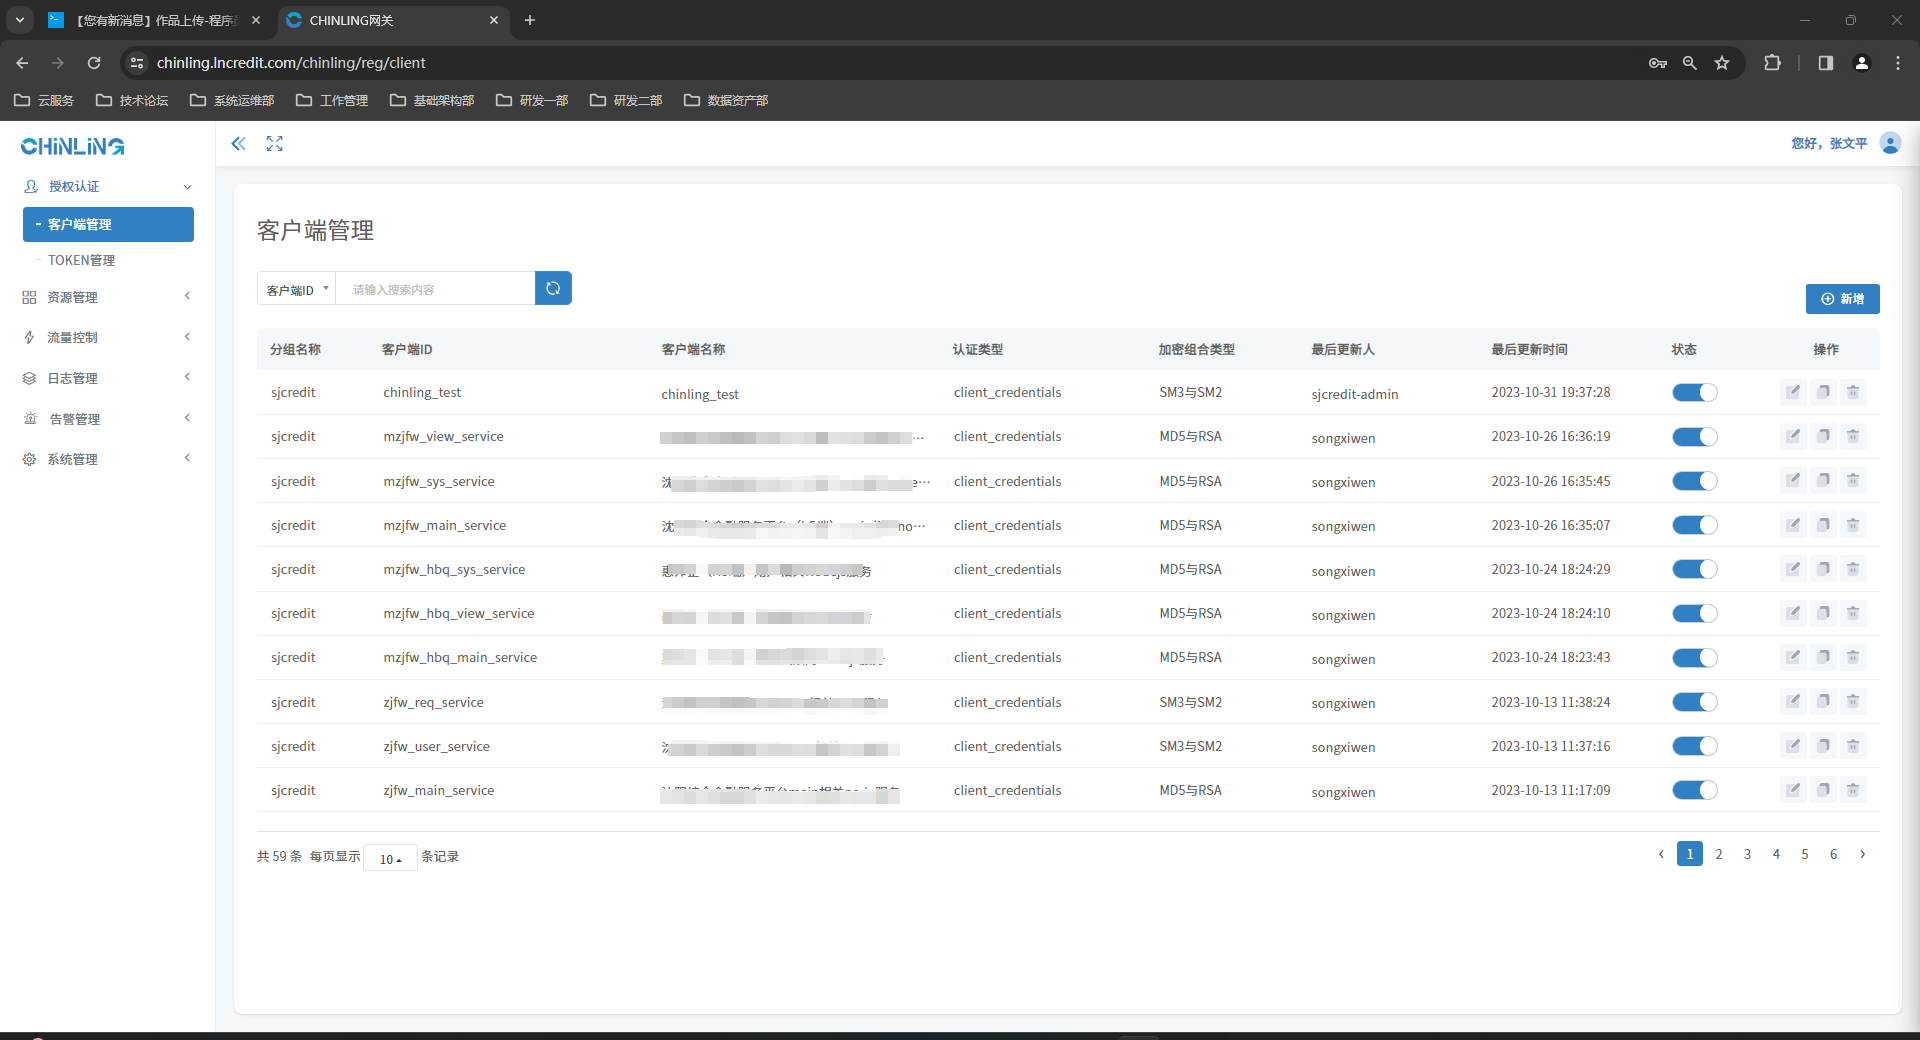Open the 技术论坛 bookmarks folder
Viewport: 1920px width, 1040px height.
[132, 100]
